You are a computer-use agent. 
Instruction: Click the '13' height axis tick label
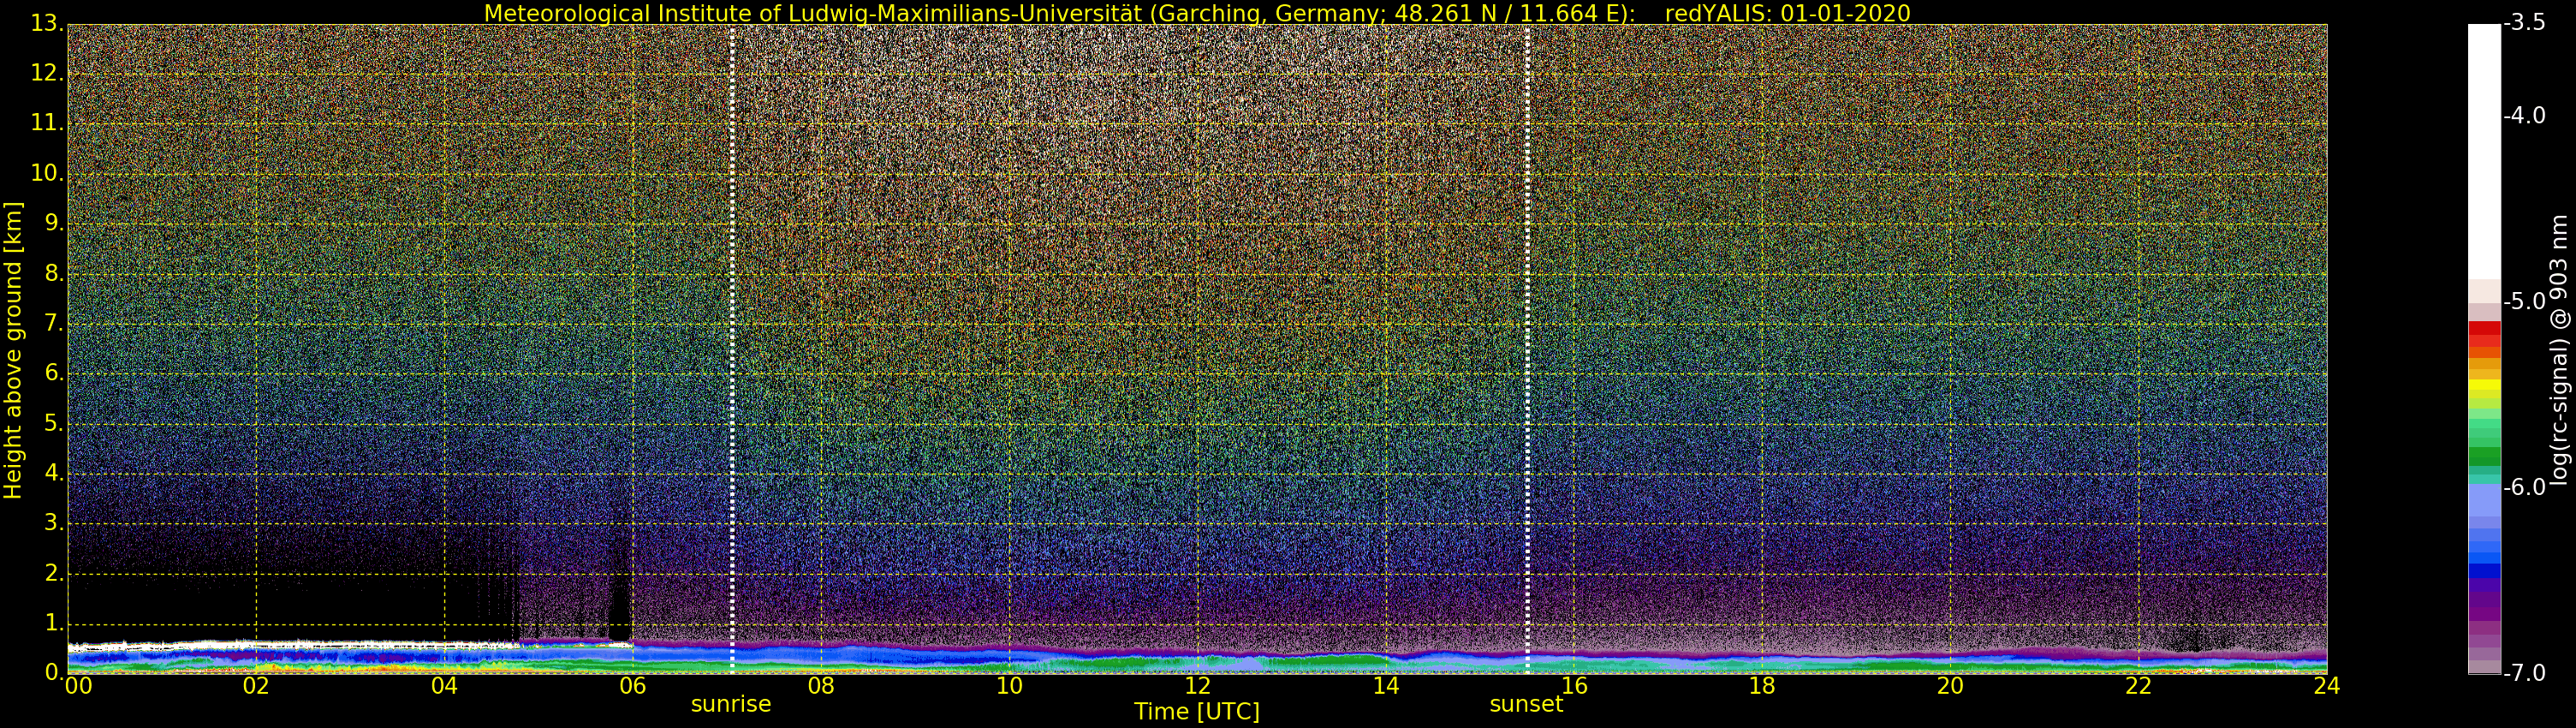pos(49,24)
